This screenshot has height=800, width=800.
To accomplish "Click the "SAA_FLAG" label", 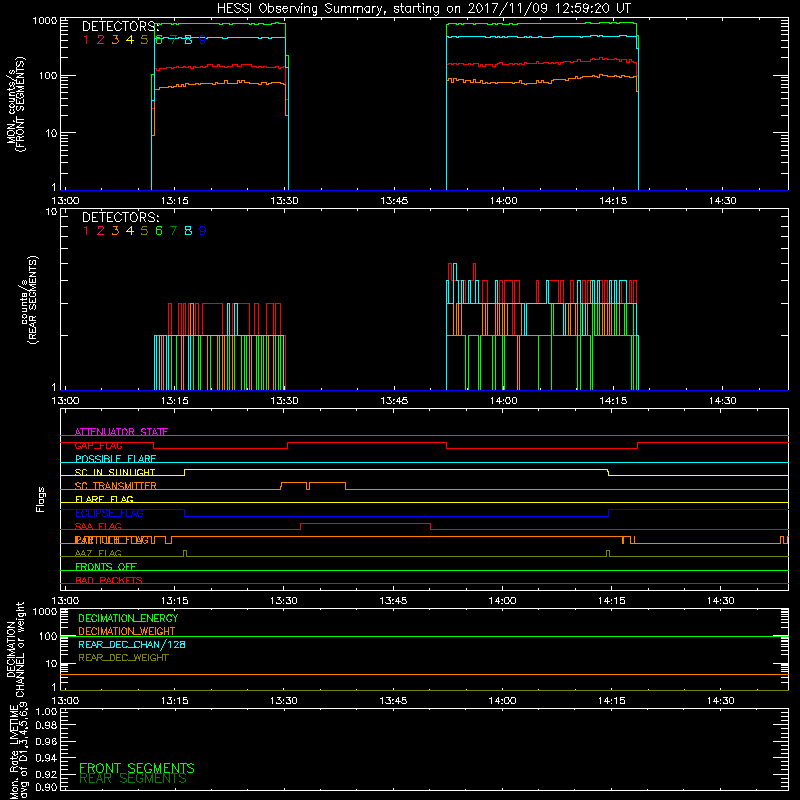I will [x=98, y=527].
